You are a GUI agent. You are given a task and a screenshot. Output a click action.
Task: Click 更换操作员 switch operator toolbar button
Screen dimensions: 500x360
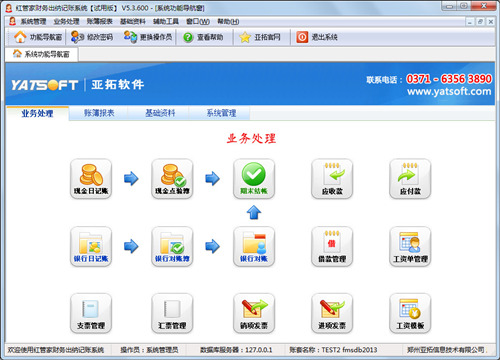[x=148, y=37]
